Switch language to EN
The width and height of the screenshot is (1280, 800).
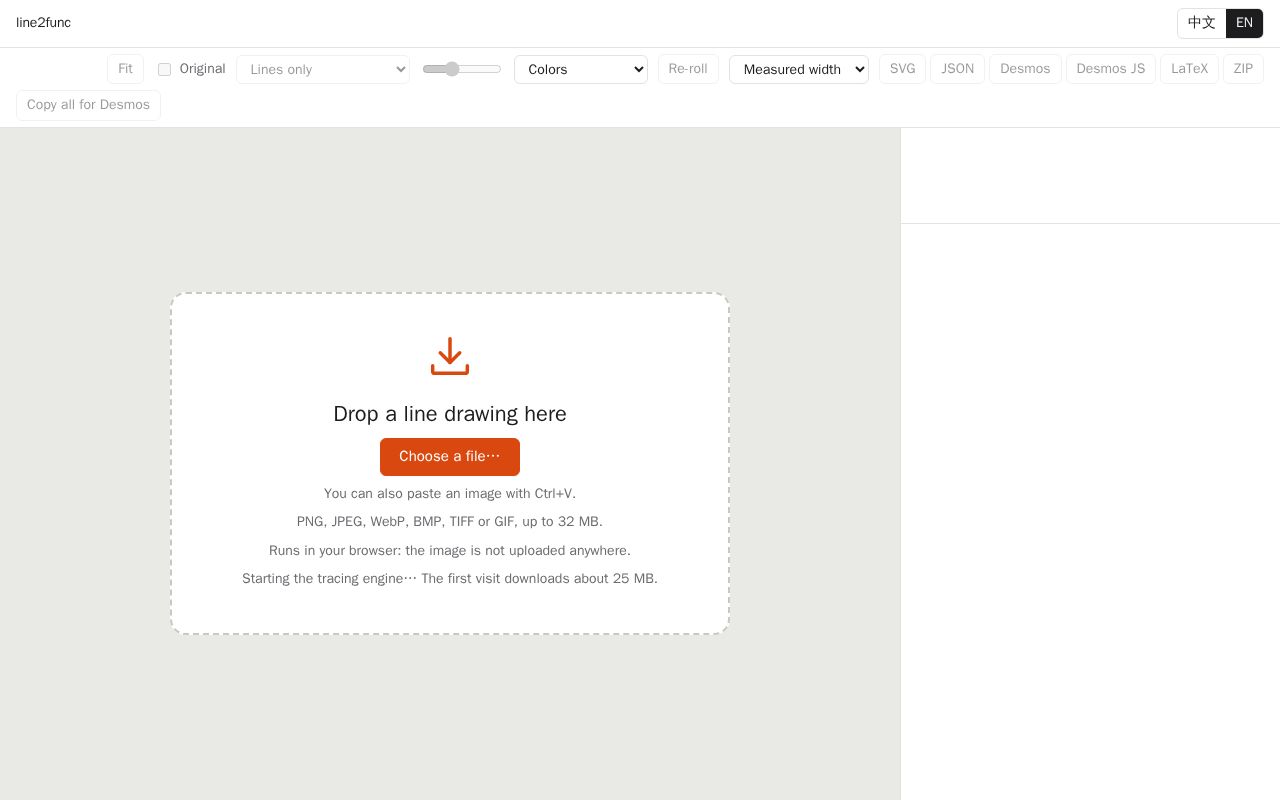tap(1244, 23)
